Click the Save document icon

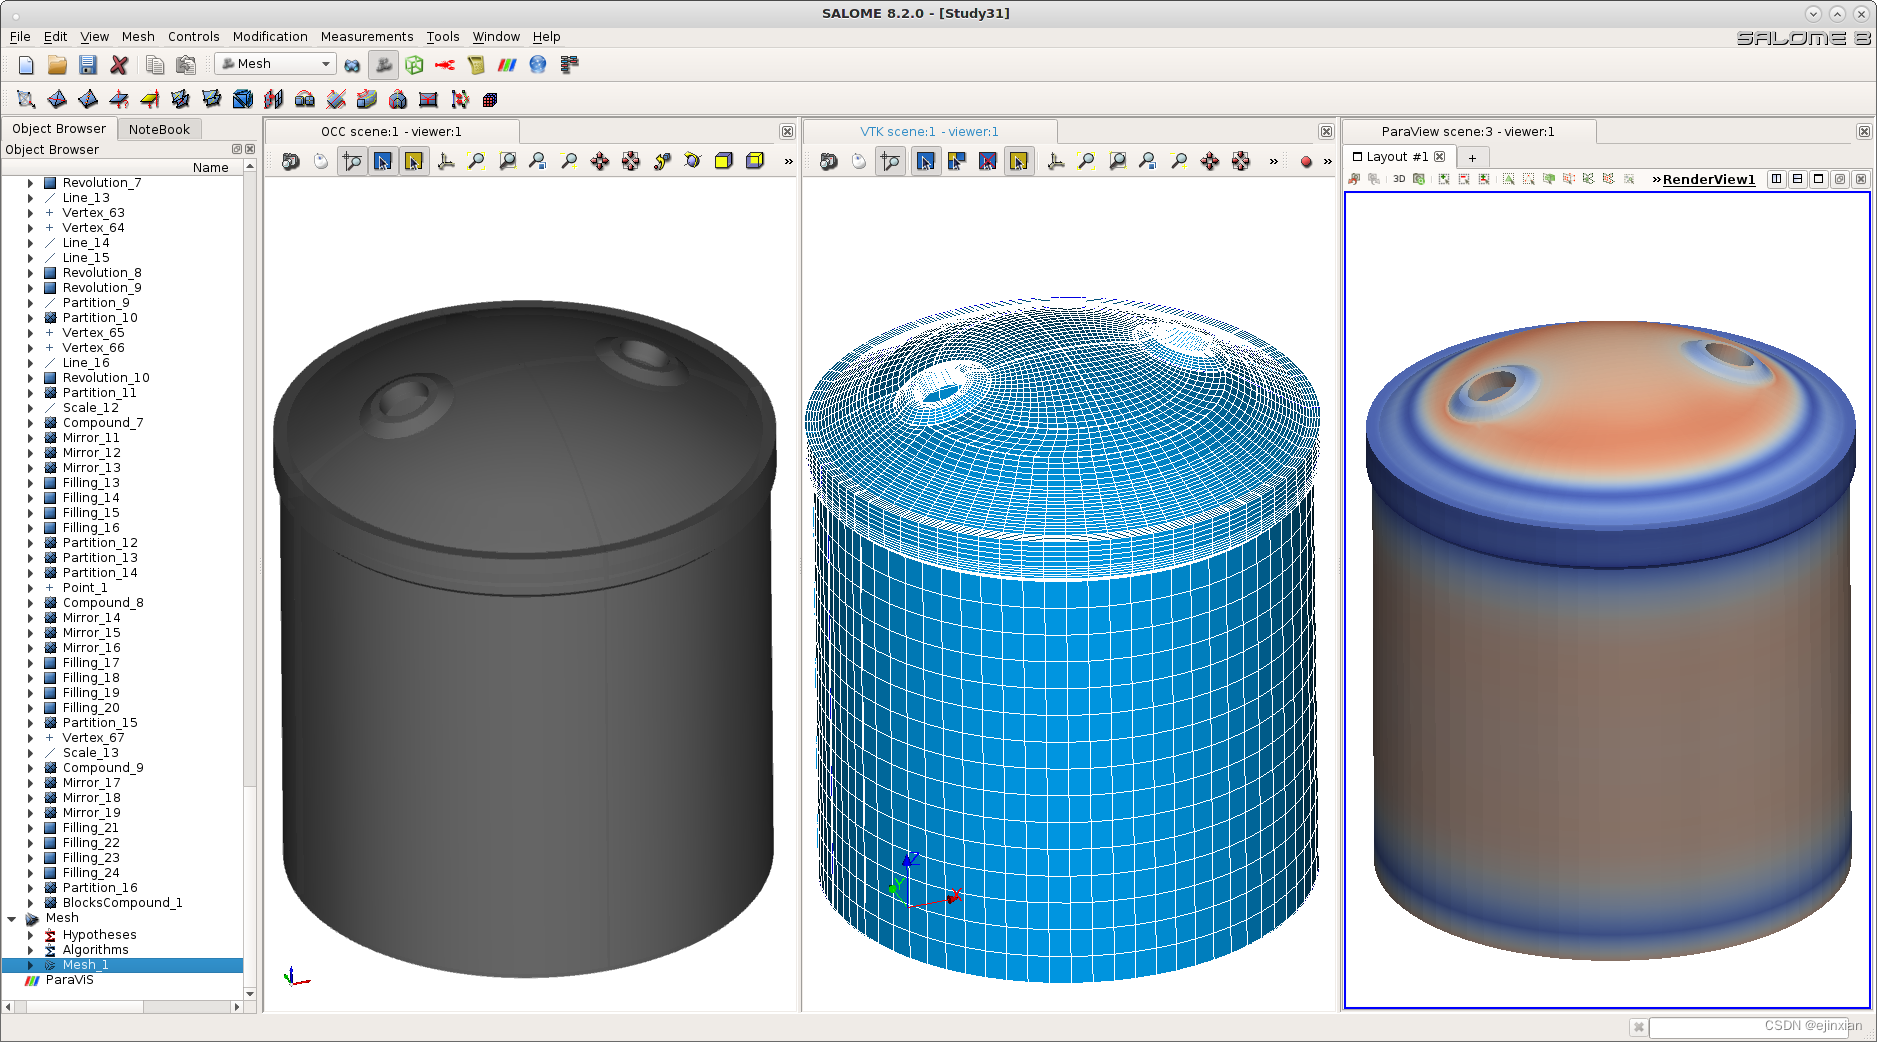pyautogui.click(x=88, y=65)
